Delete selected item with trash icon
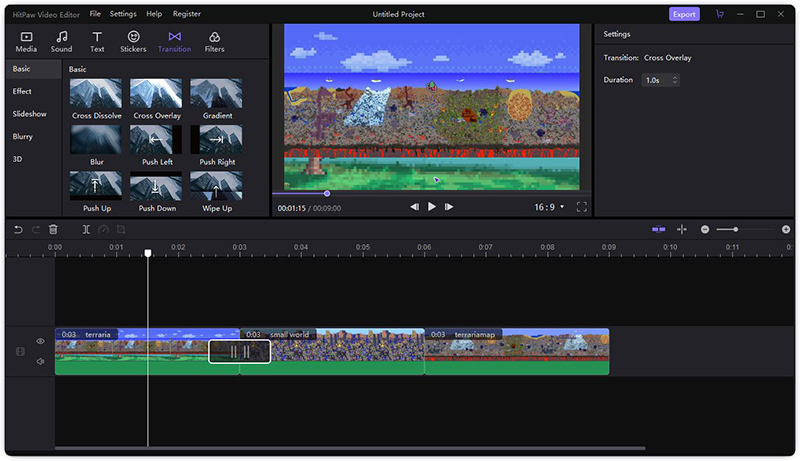800x461 pixels. [x=53, y=229]
